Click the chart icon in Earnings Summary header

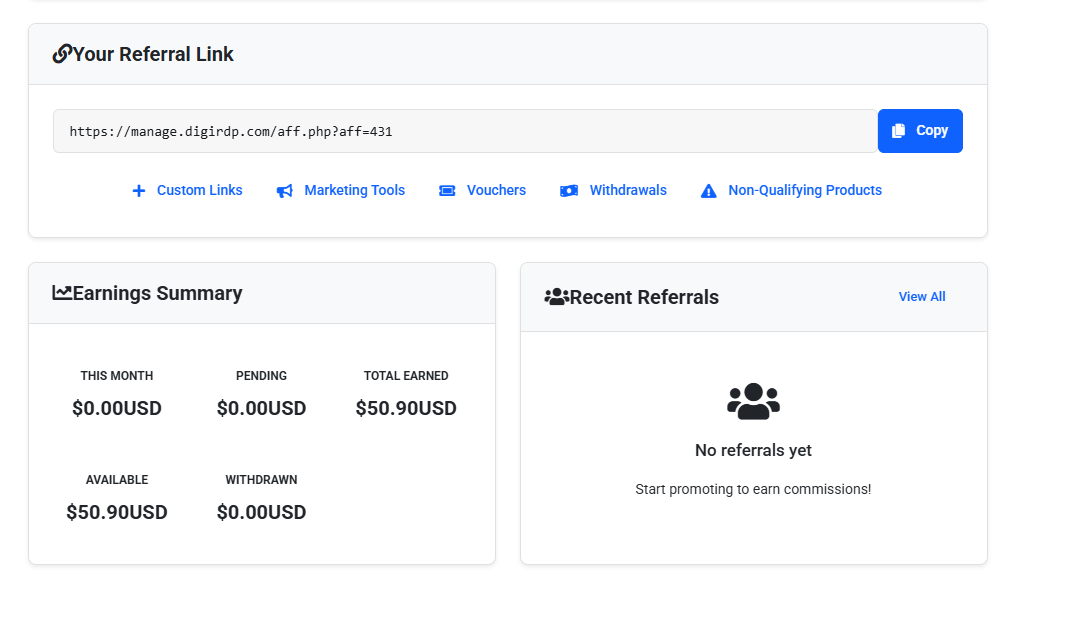(62, 293)
